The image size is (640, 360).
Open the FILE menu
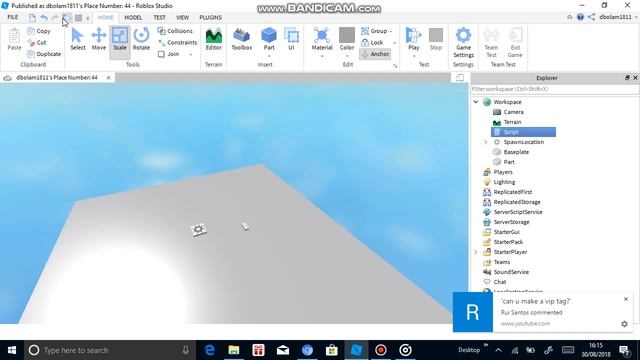click(x=13, y=17)
